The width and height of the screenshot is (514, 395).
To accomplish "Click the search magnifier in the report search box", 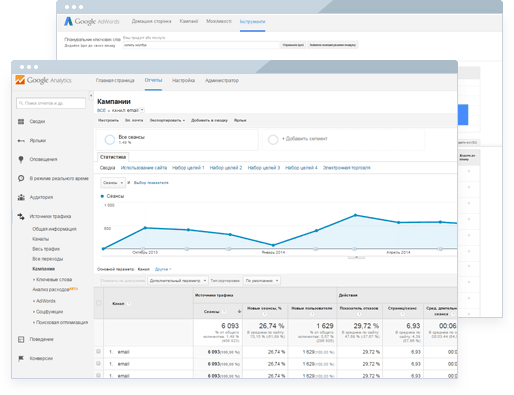I will click(x=21, y=103).
